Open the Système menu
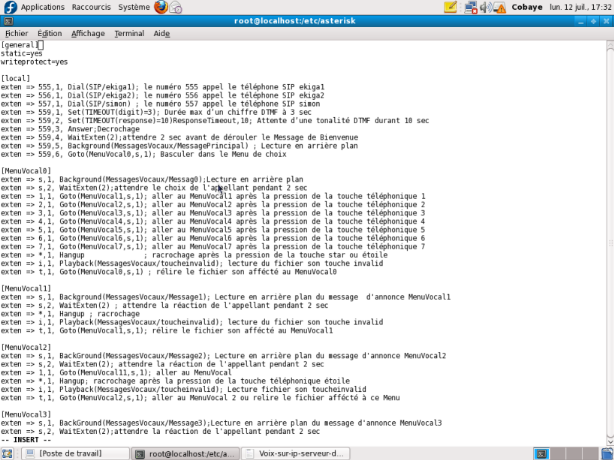Screen dimensions: 614x460 click(x=134, y=7)
